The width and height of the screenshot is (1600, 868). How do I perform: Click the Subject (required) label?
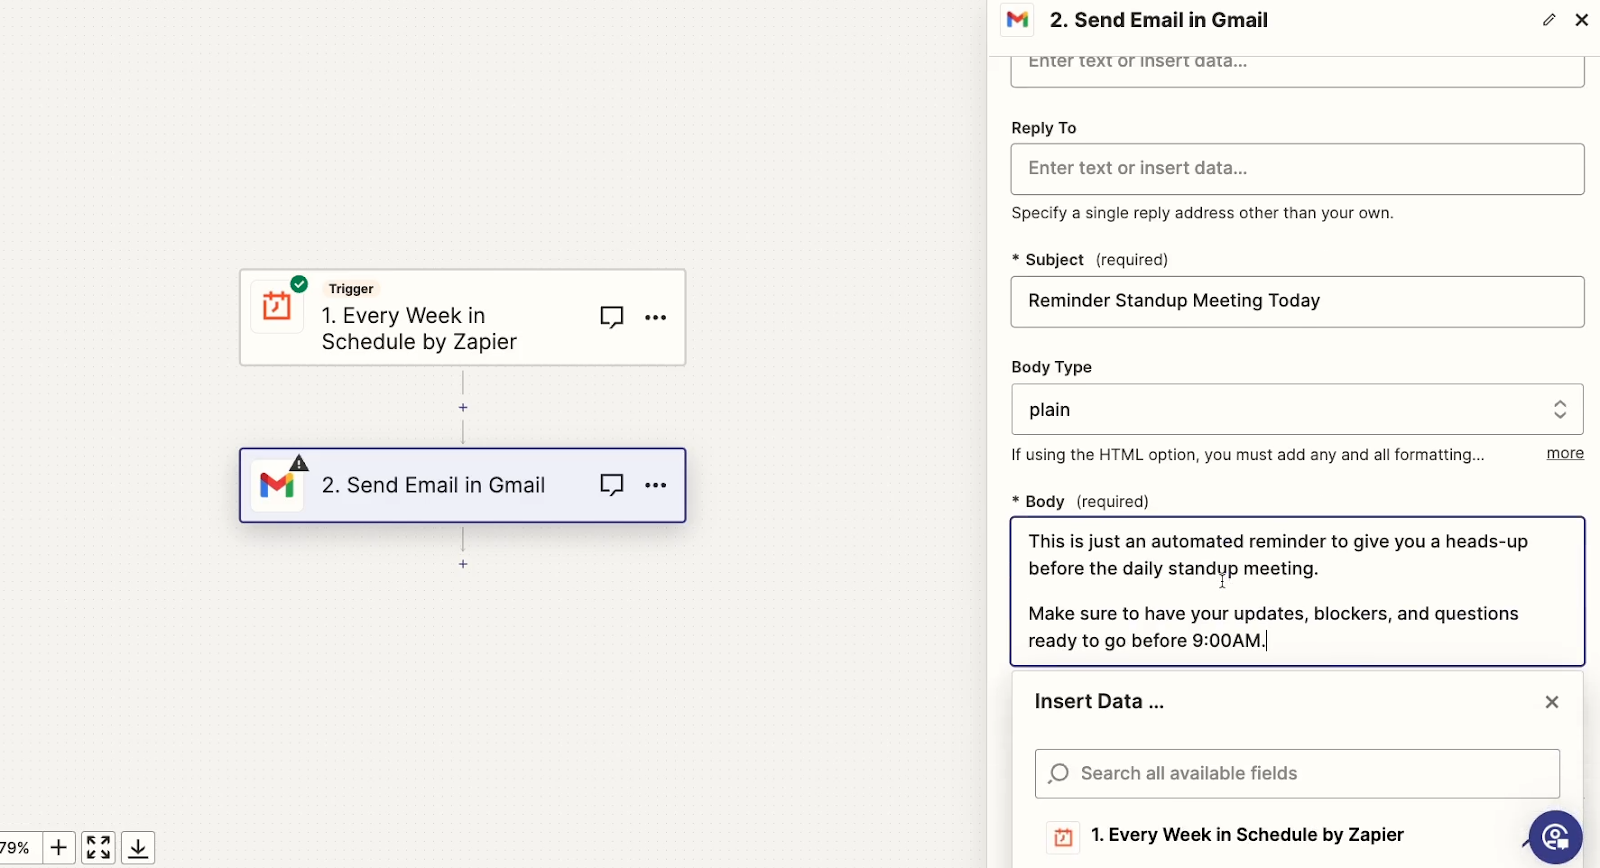pyautogui.click(x=1090, y=260)
